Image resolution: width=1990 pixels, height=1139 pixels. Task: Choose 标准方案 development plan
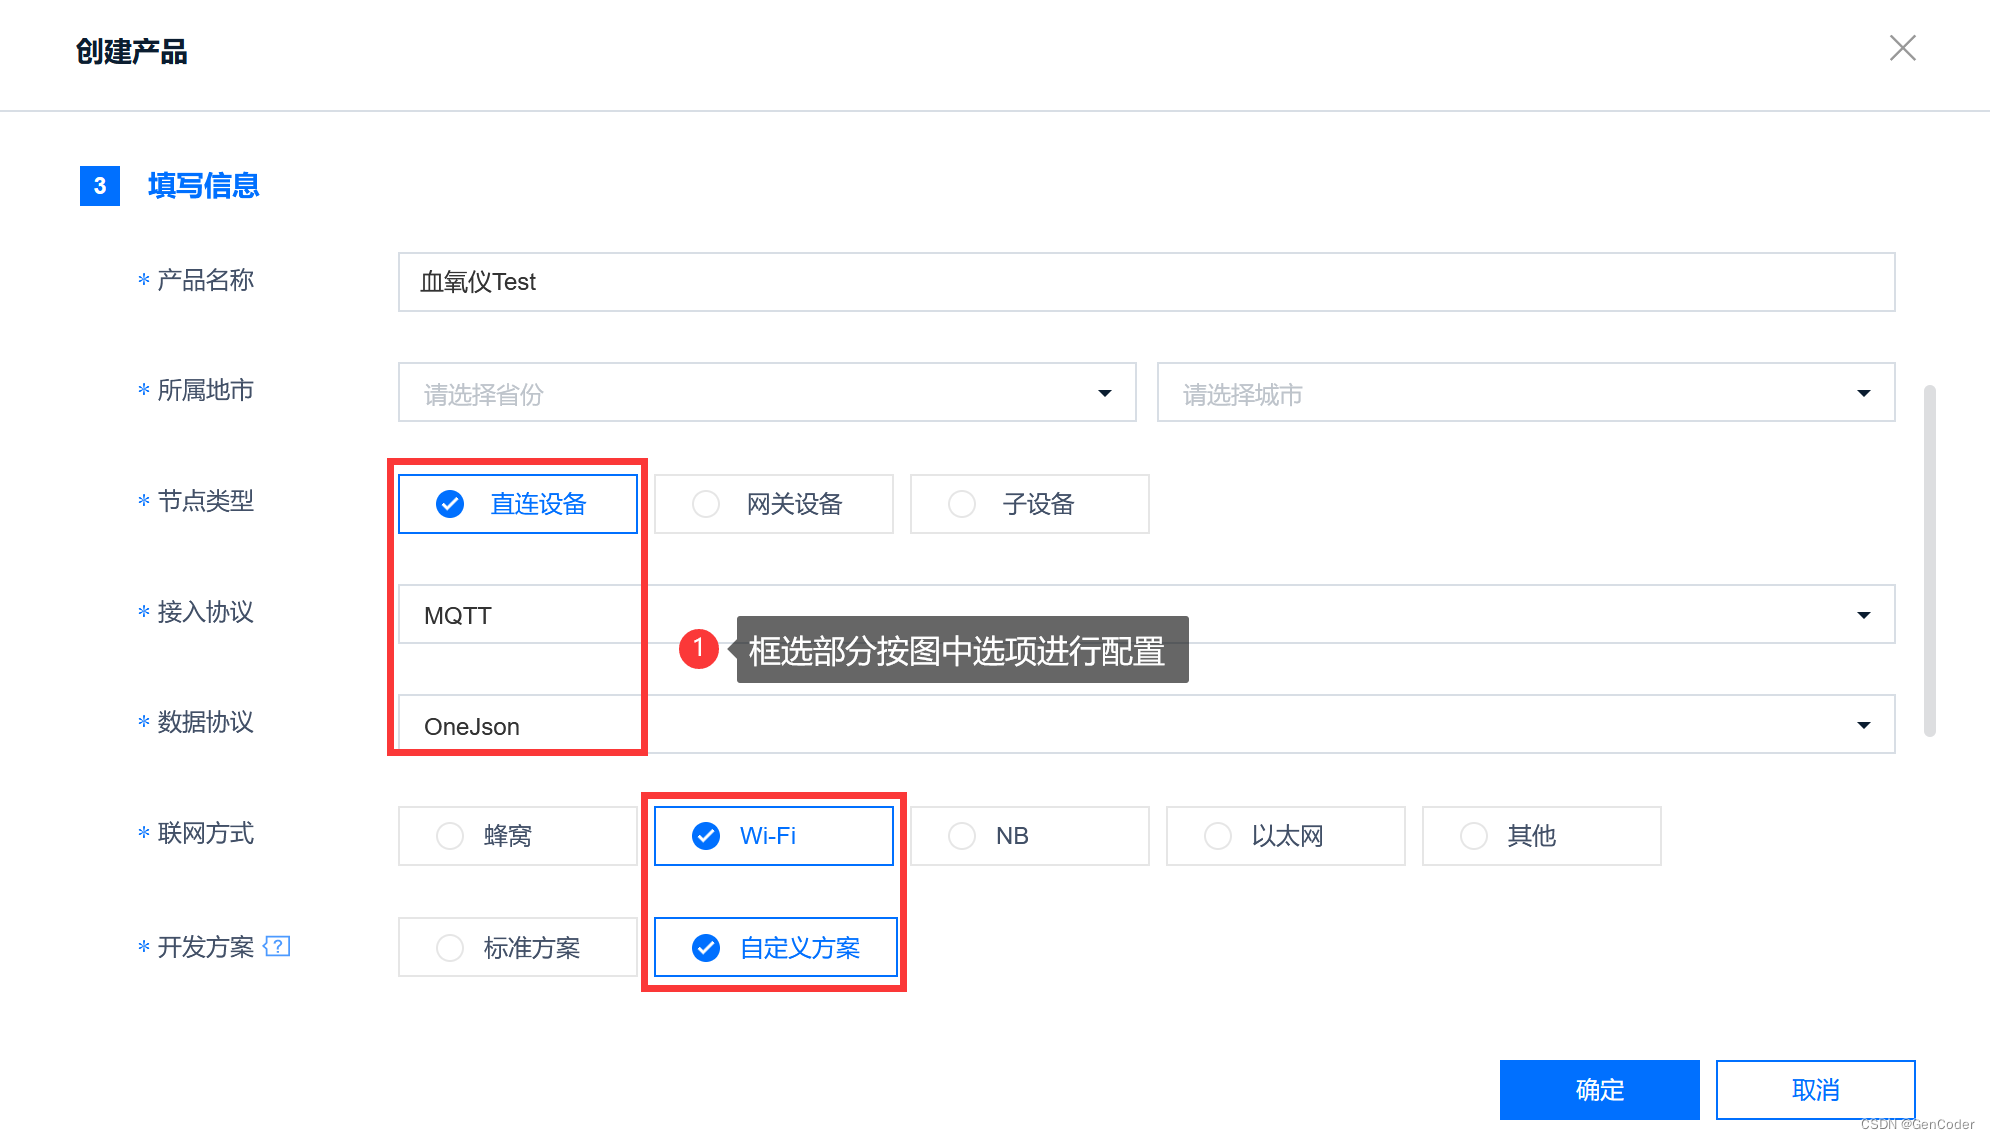pyautogui.click(x=517, y=947)
